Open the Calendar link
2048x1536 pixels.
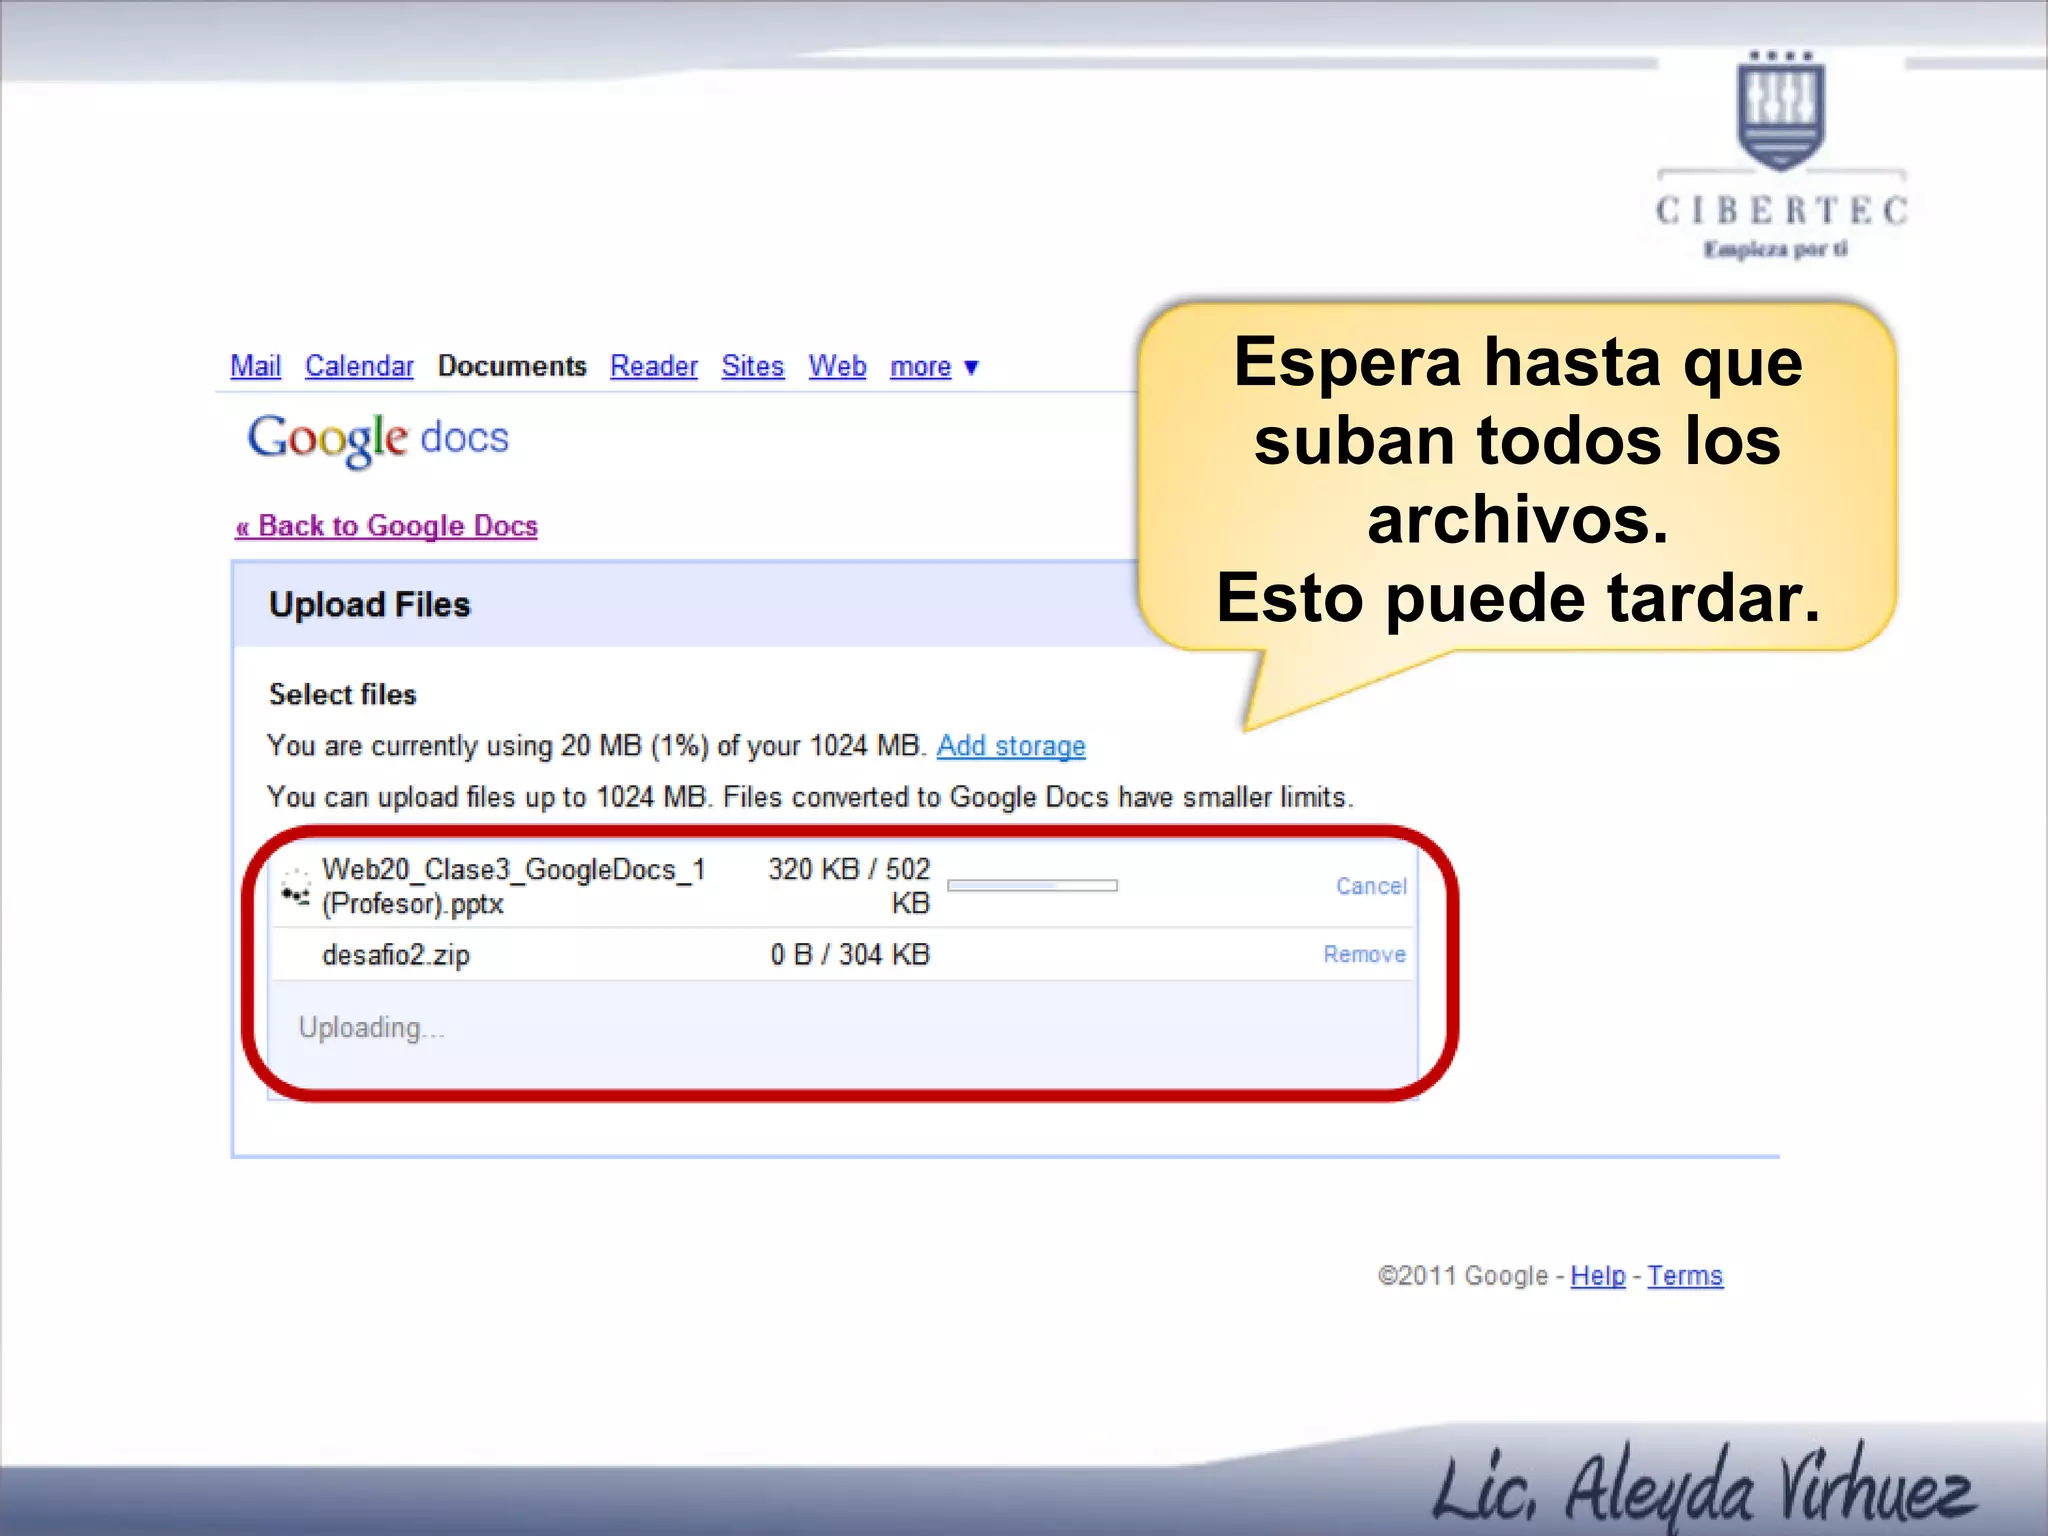point(359,366)
